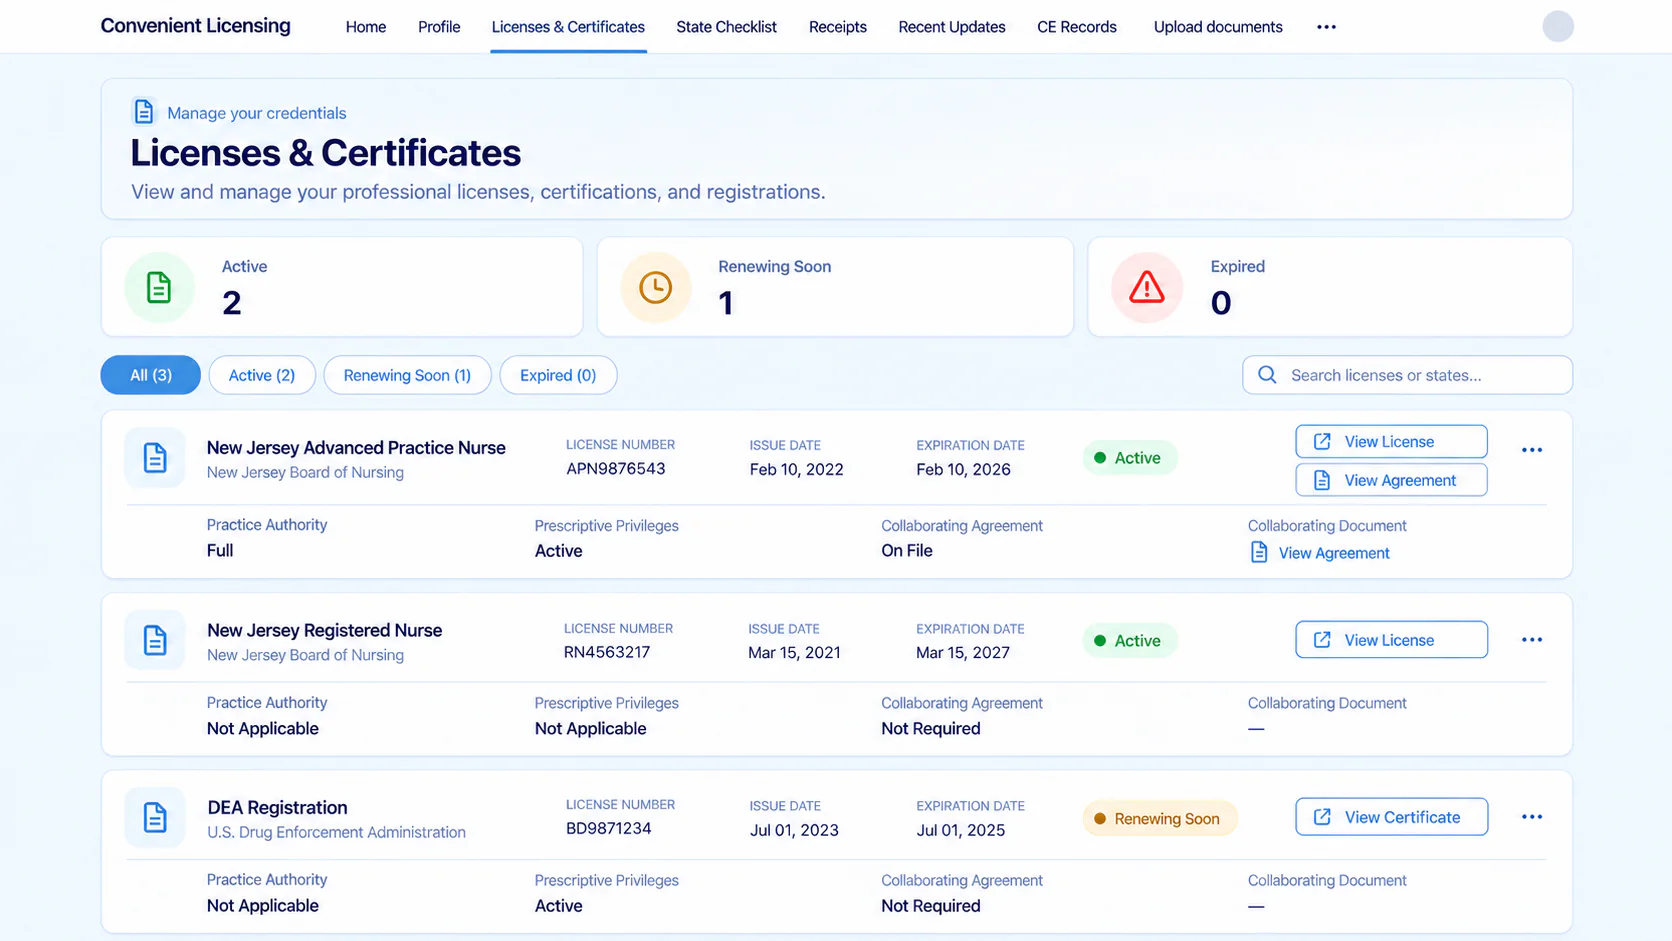The width and height of the screenshot is (1672, 941).
Task: Filter by Expired (0)
Action: [558, 375]
